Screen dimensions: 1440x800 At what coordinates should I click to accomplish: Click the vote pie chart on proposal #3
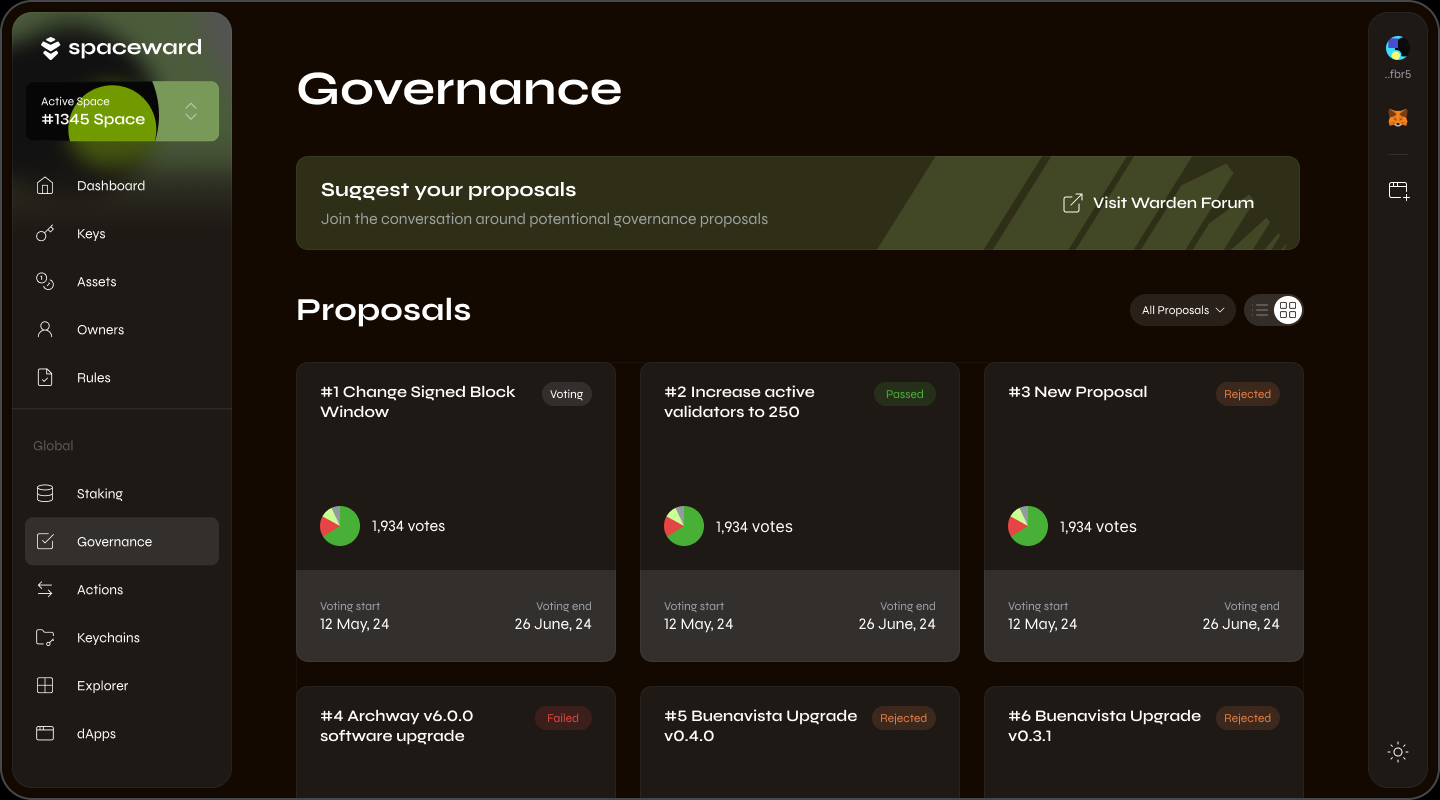[1028, 526]
